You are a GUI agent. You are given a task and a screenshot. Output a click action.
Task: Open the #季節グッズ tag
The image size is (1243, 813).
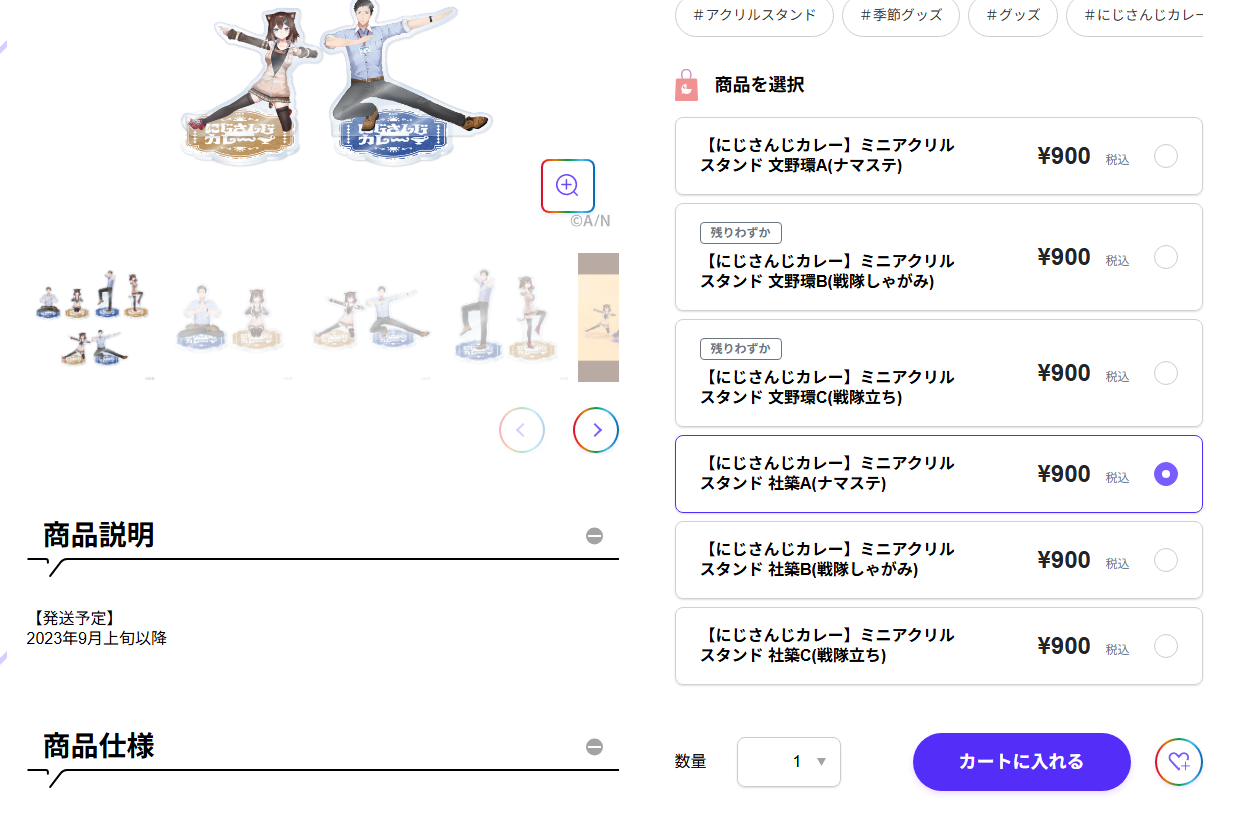(901, 15)
